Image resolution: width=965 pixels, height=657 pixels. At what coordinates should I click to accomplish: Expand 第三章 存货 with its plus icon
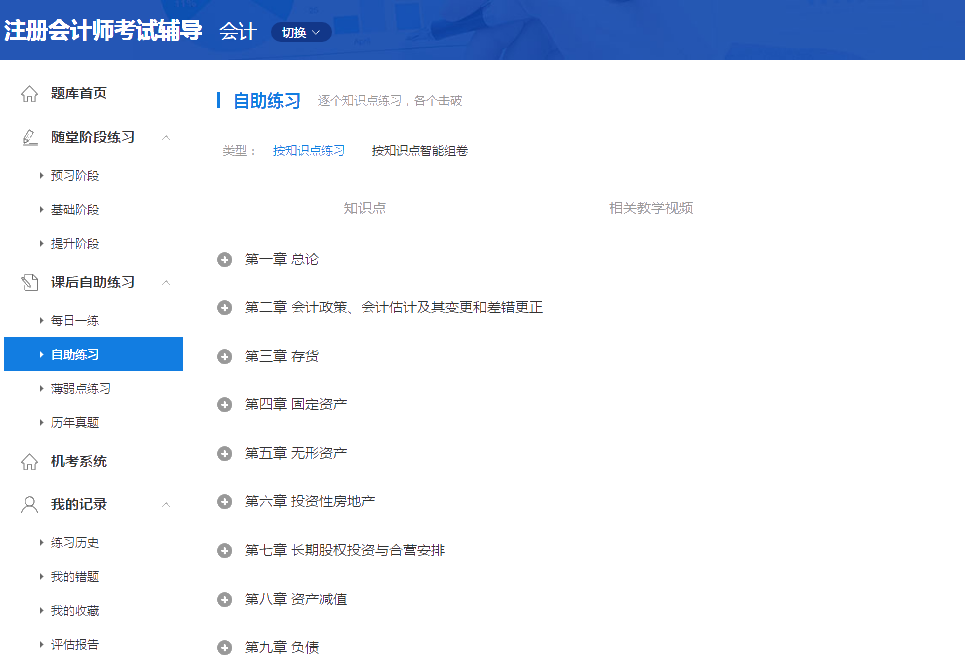(224, 355)
